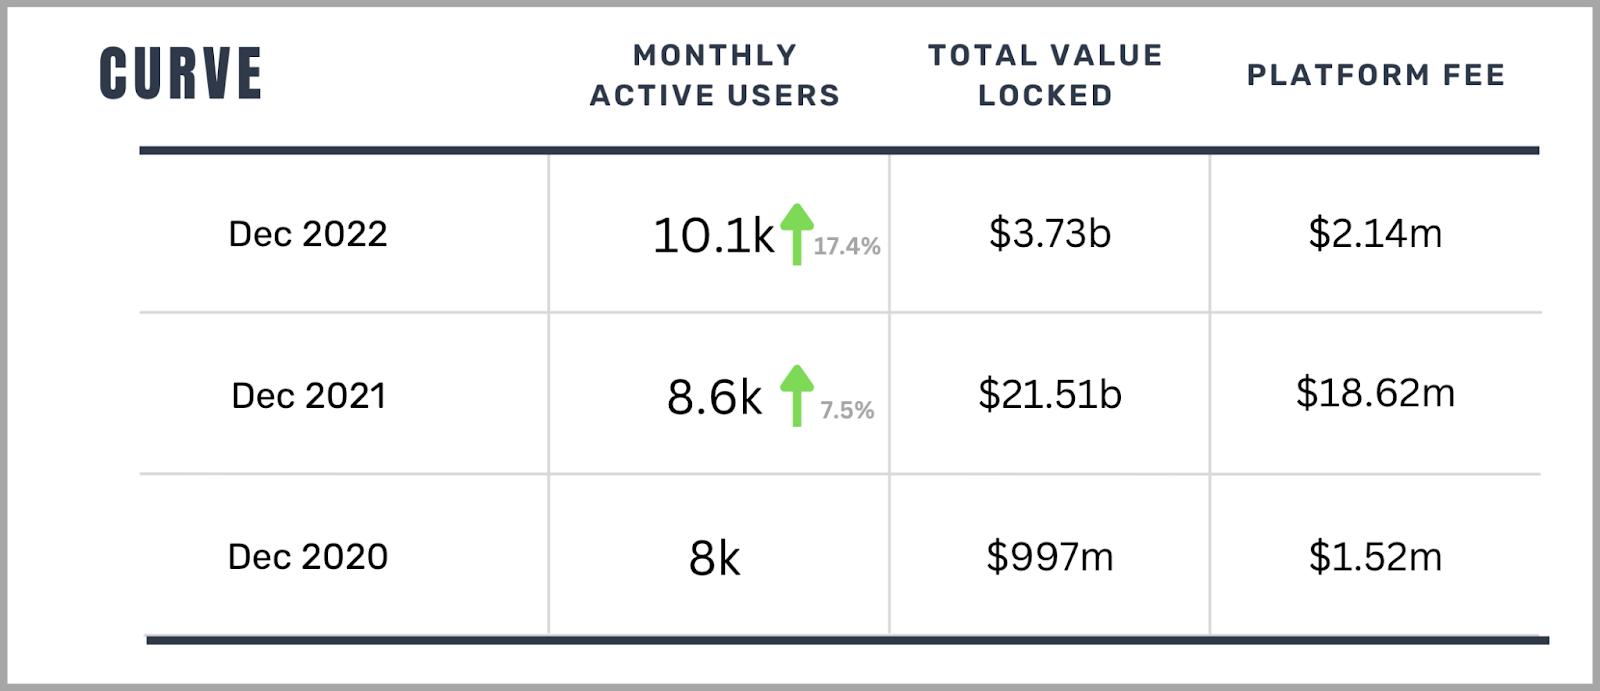
Task: Click the green up arrow beside 8.6k
Action: click(x=797, y=395)
